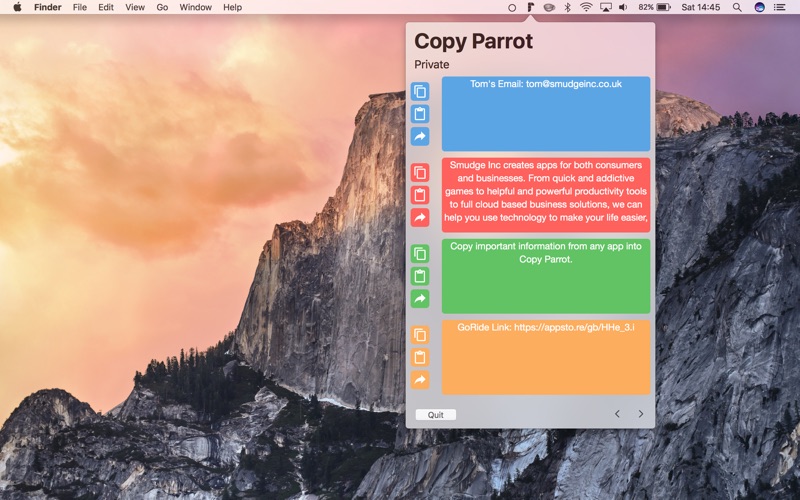Share the red Smudge Inc clip
This screenshot has height=500, width=800.
(420, 217)
